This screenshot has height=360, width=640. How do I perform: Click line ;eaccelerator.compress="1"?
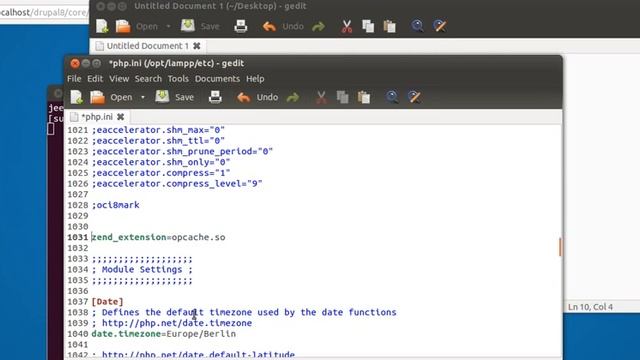pyautogui.click(x=161, y=173)
